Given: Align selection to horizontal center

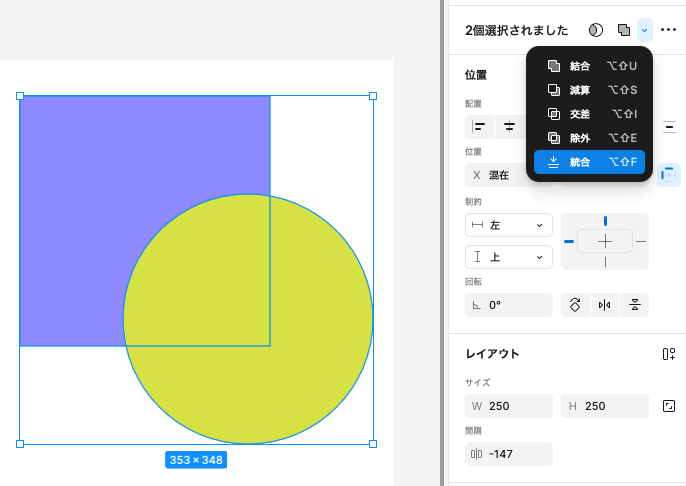Looking at the screenshot, I should tap(510, 126).
